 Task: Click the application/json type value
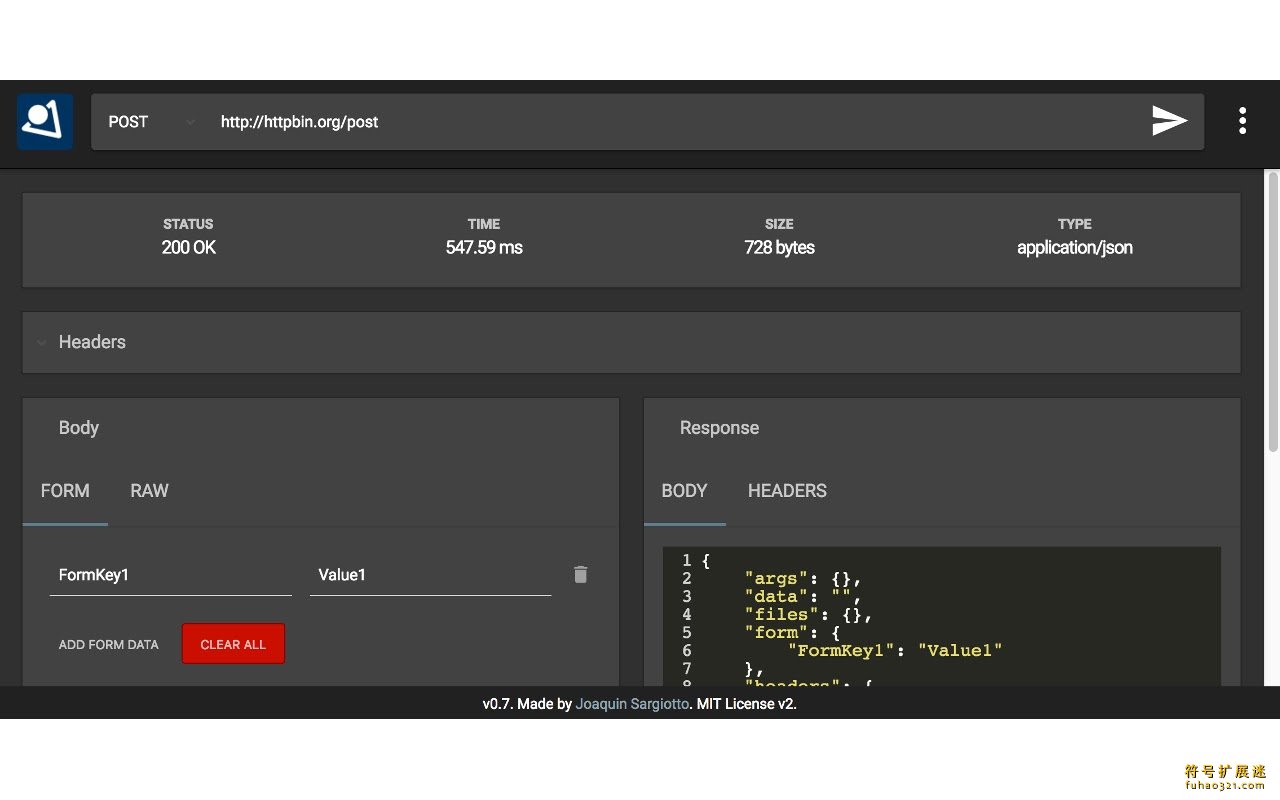coord(1075,247)
